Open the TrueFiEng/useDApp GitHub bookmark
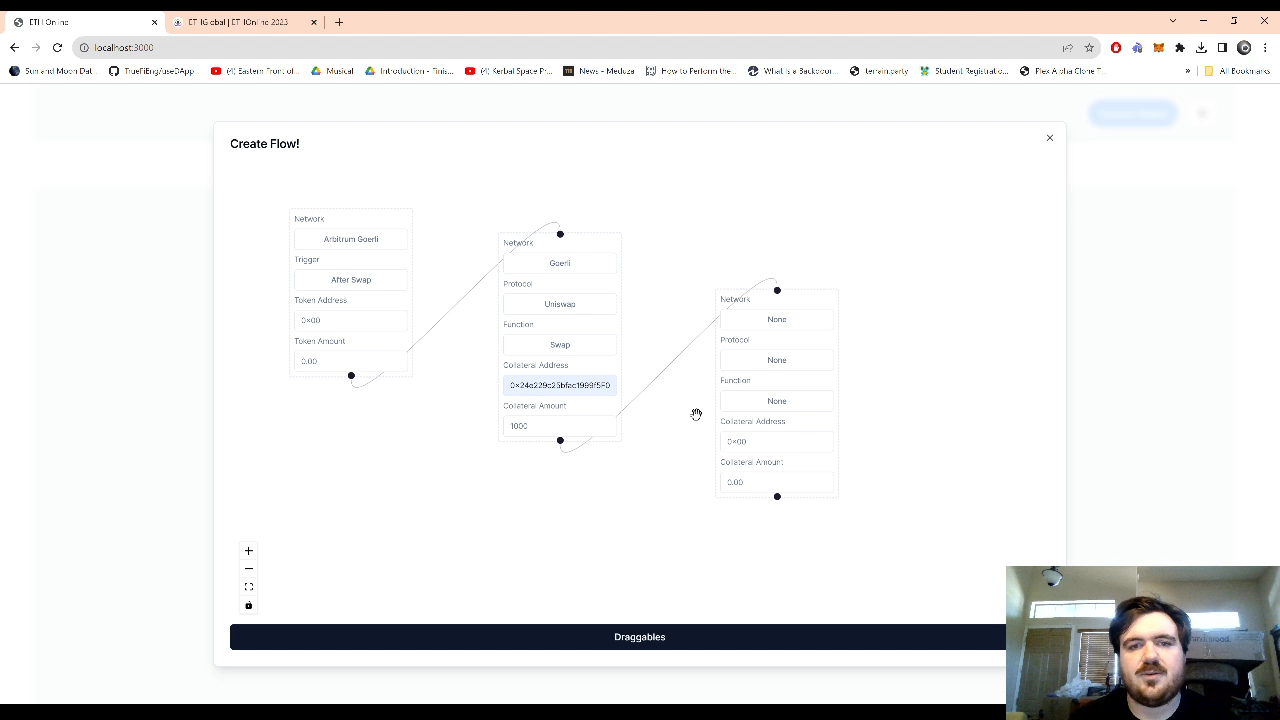 tap(152, 71)
